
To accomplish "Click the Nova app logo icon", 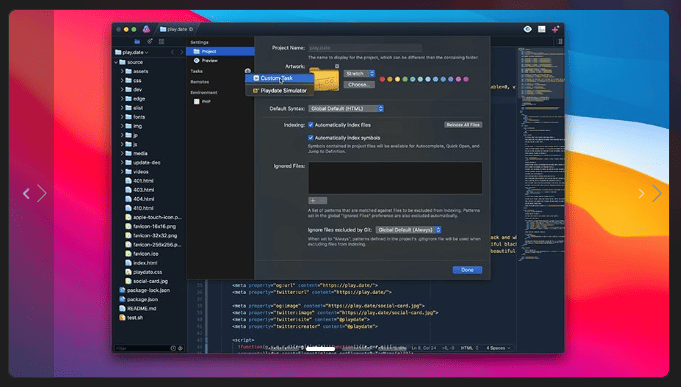I will point(146,29).
